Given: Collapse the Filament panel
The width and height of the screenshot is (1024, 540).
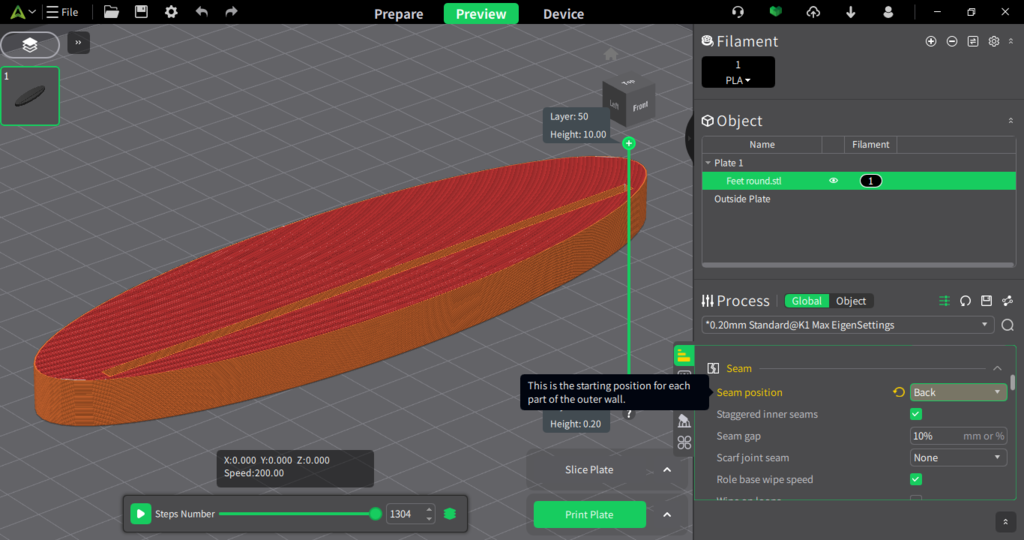Looking at the screenshot, I should tap(1011, 41).
